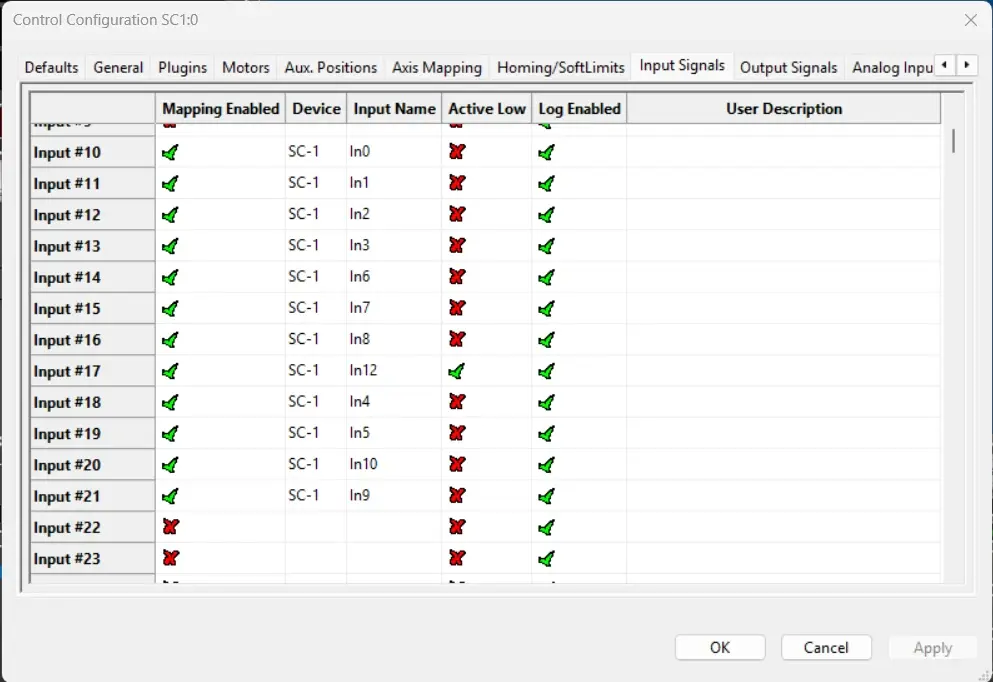Screen dimensions: 993x682
Task: Toggle Active Low red X for Input #10
Action: (457, 151)
